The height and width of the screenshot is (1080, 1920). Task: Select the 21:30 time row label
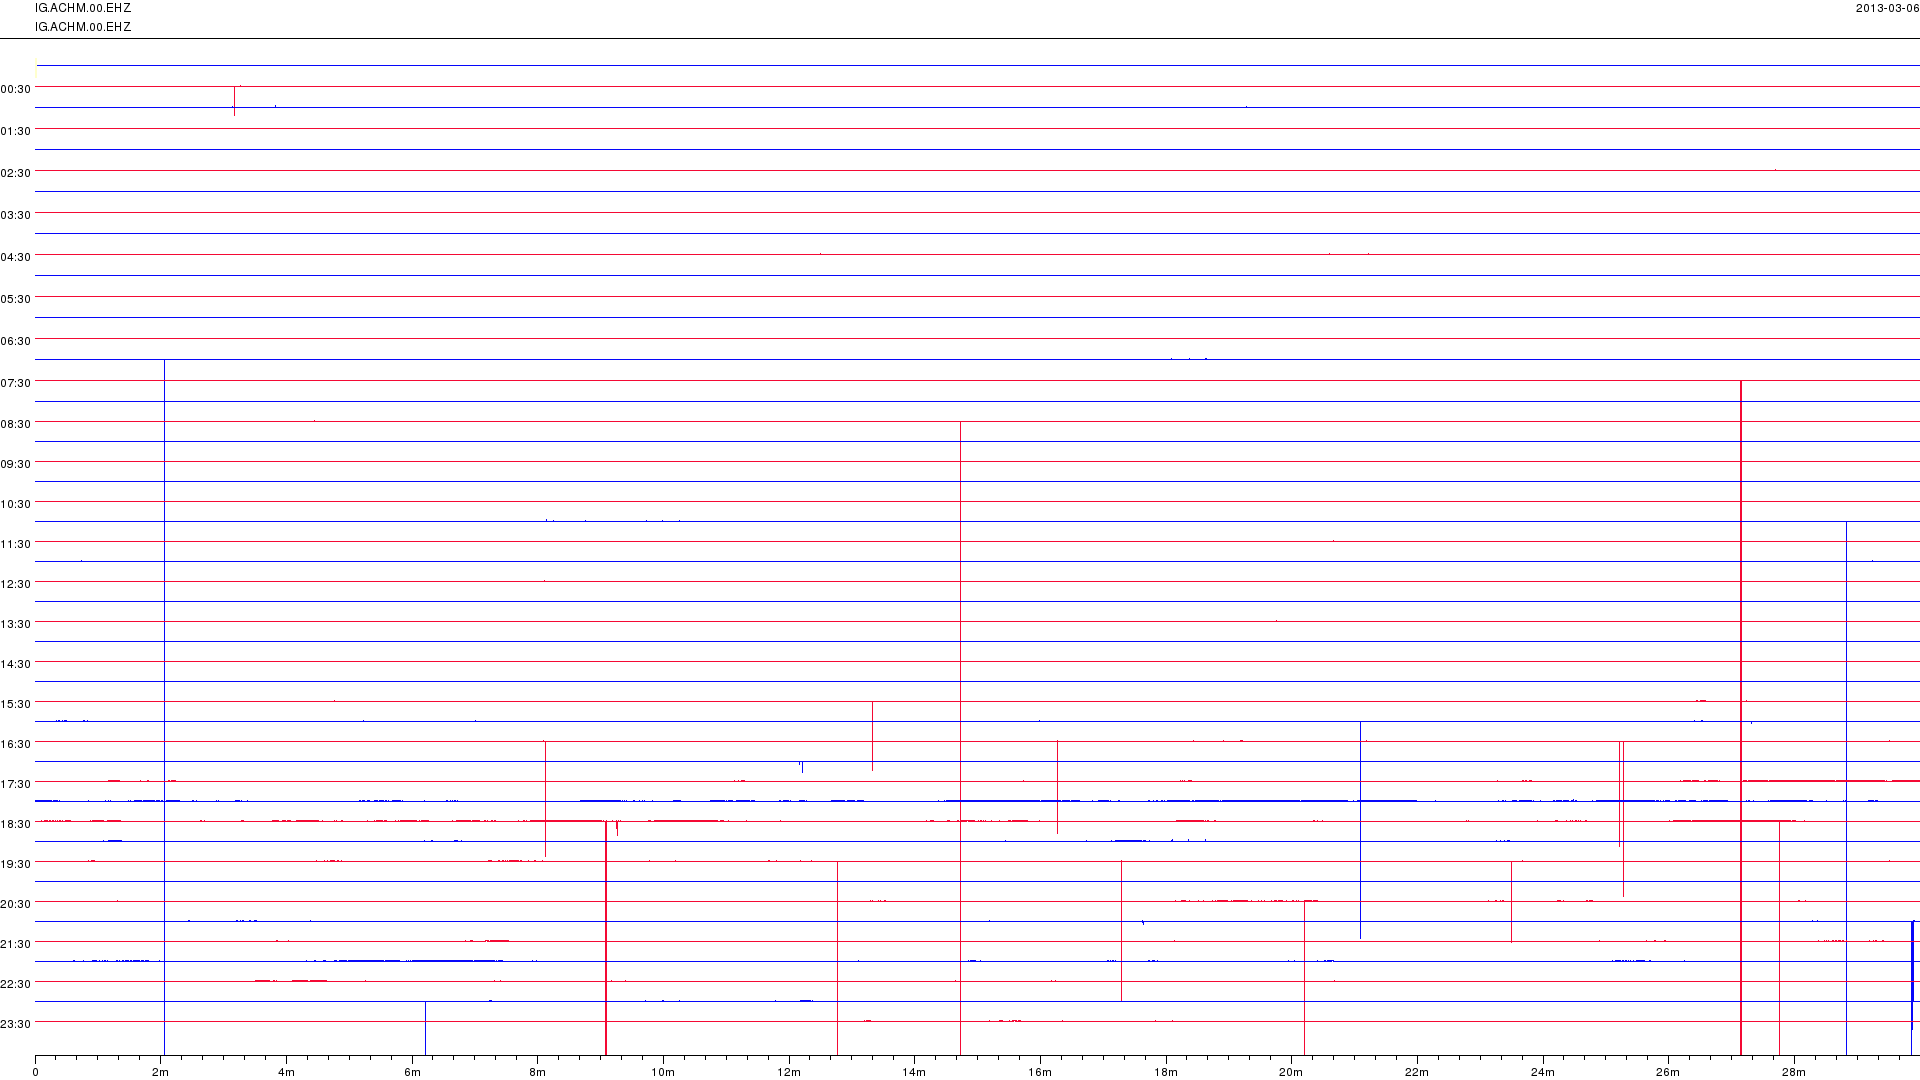coord(16,944)
